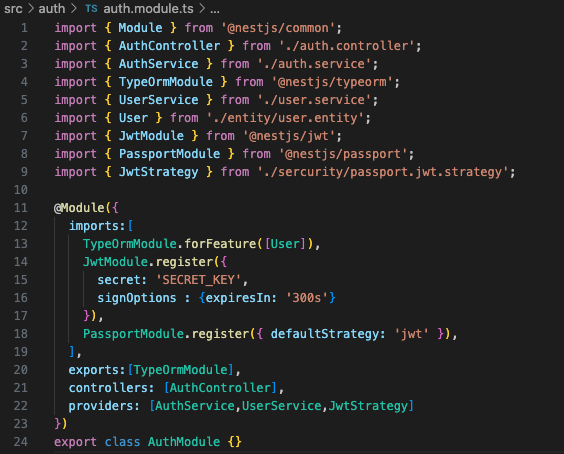Click './sercurity/passport.jwt.strategy' path string
The height and width of the screenshot is (454, 564).
point(383,172)
